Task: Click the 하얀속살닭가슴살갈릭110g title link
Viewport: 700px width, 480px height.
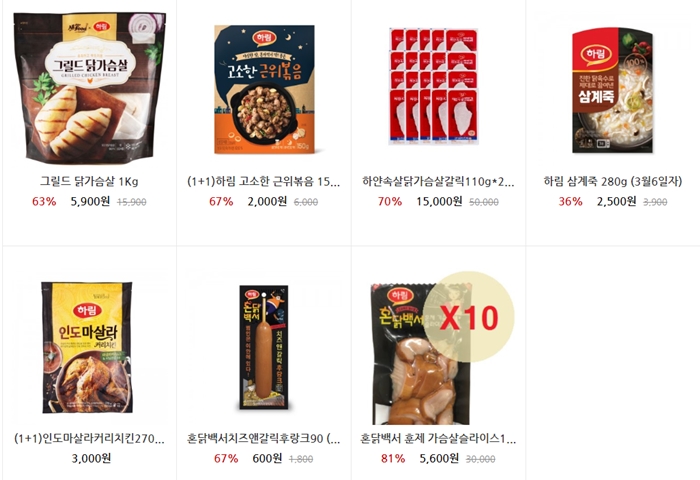Action: coord(438,182)
